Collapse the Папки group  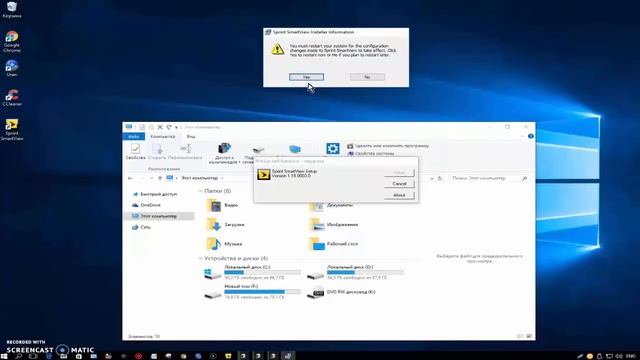(200, 191)
